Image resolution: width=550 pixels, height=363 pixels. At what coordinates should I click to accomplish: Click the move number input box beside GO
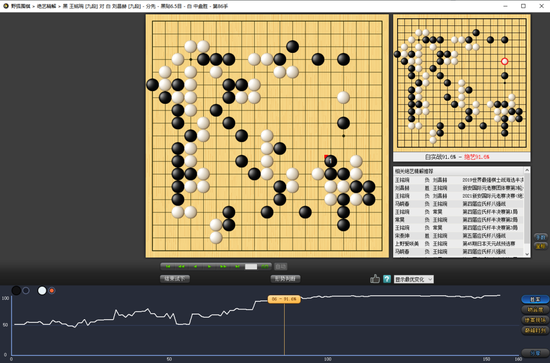coord(251,267)
